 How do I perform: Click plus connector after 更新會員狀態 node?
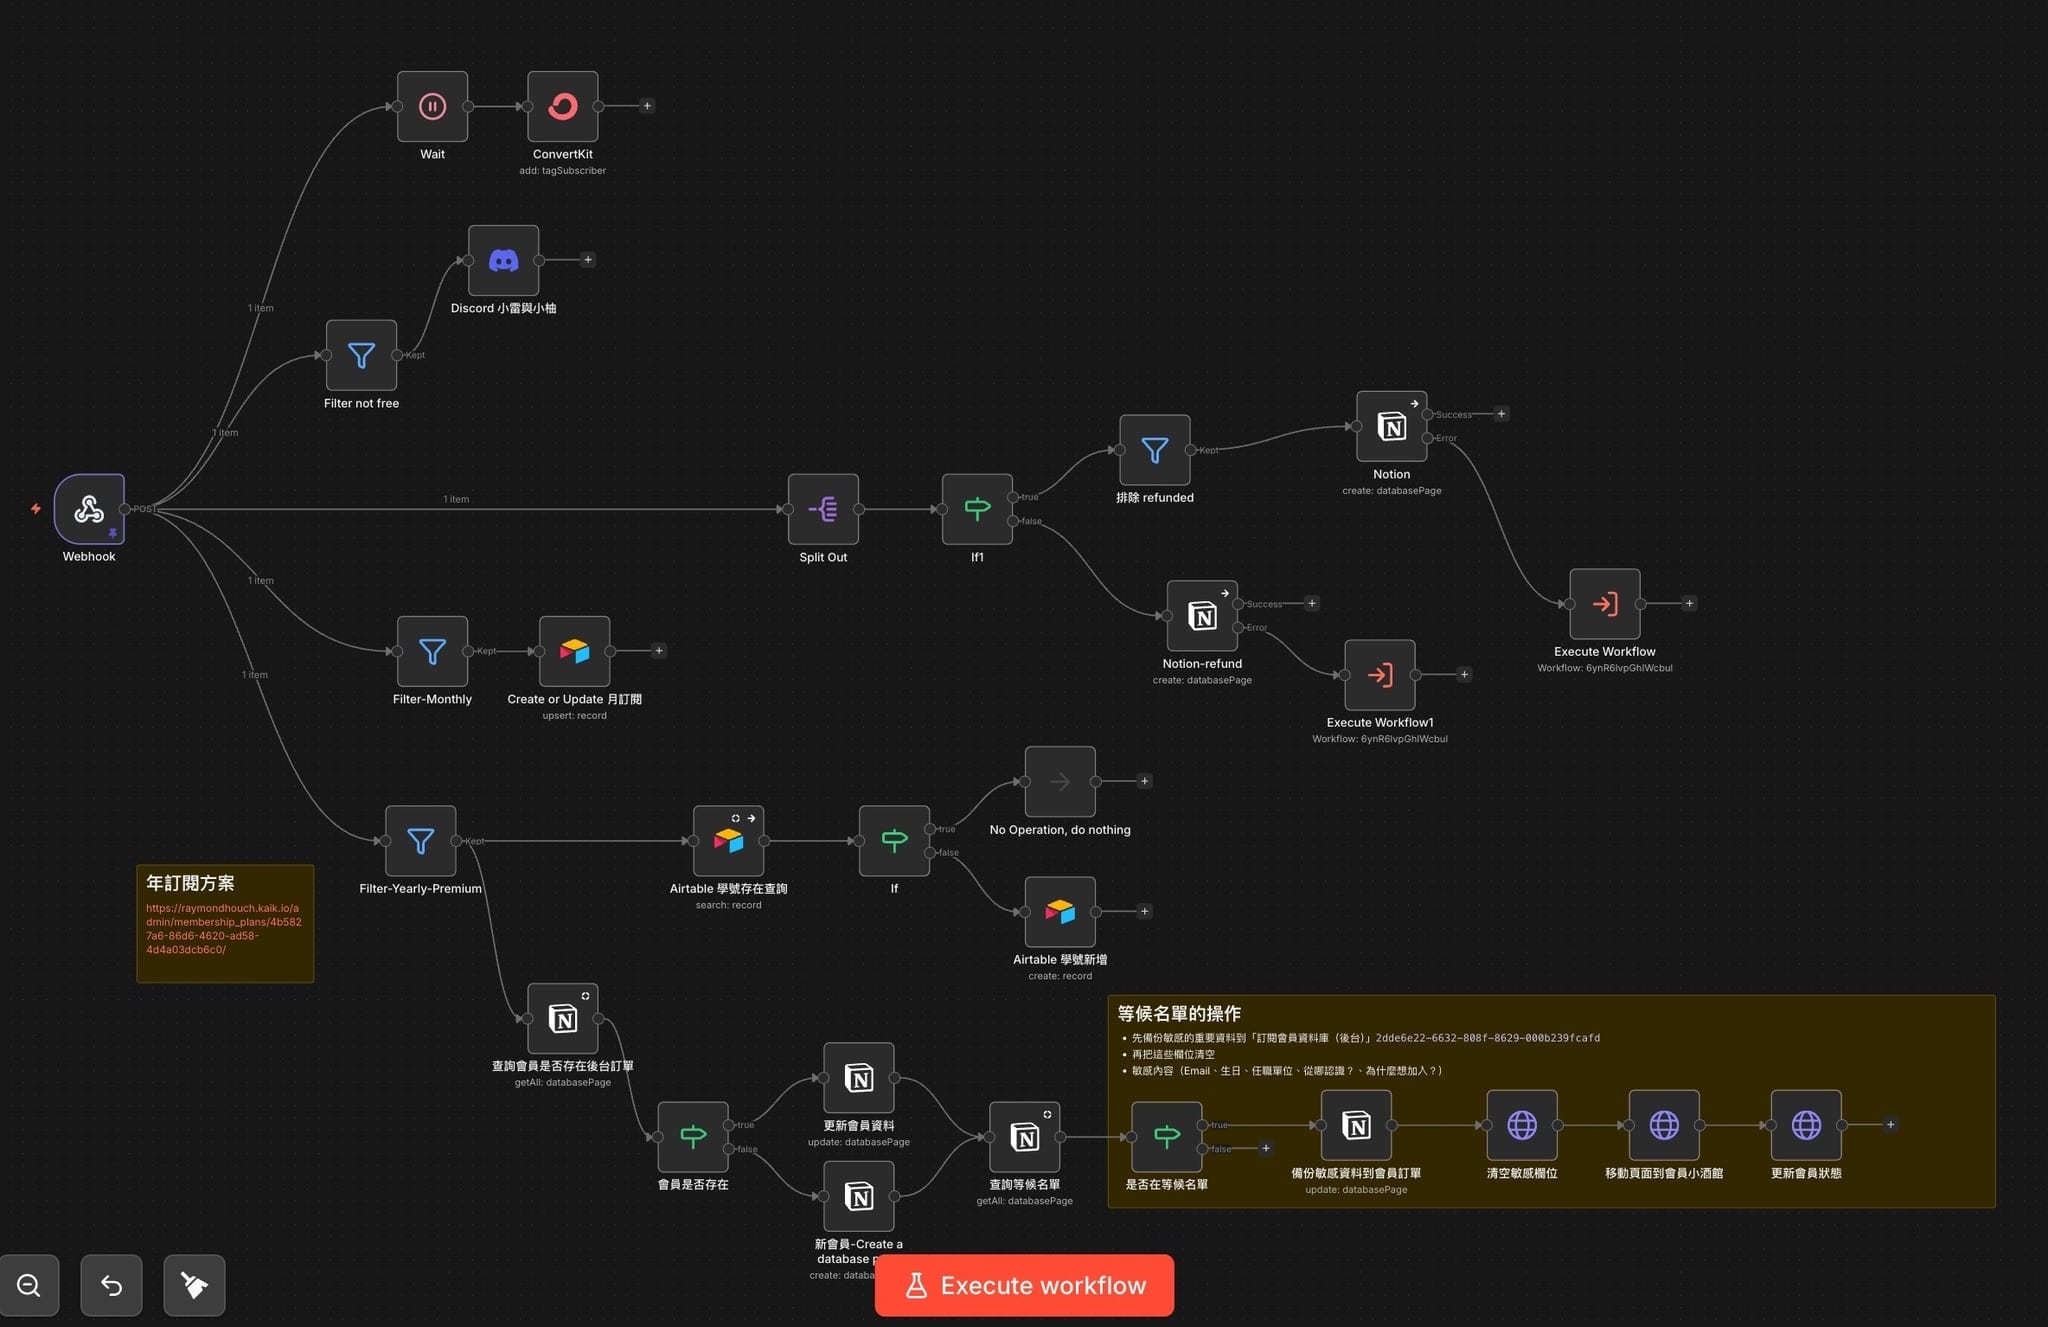[x=1890, y=1125]
